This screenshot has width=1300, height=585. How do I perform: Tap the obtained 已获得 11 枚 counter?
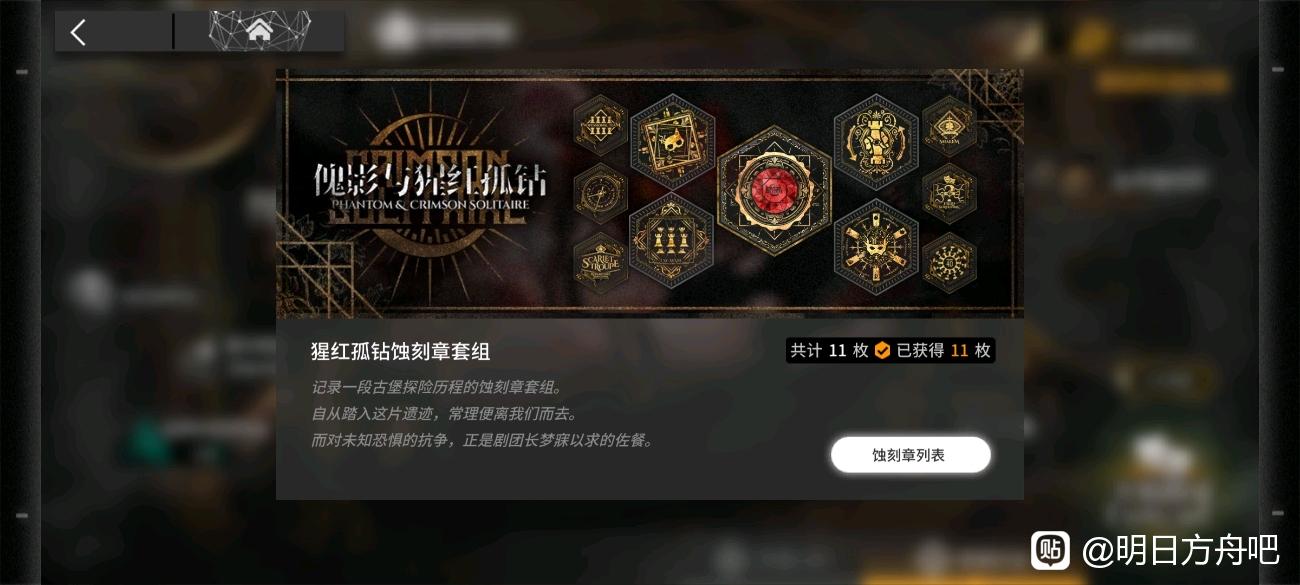943,350
